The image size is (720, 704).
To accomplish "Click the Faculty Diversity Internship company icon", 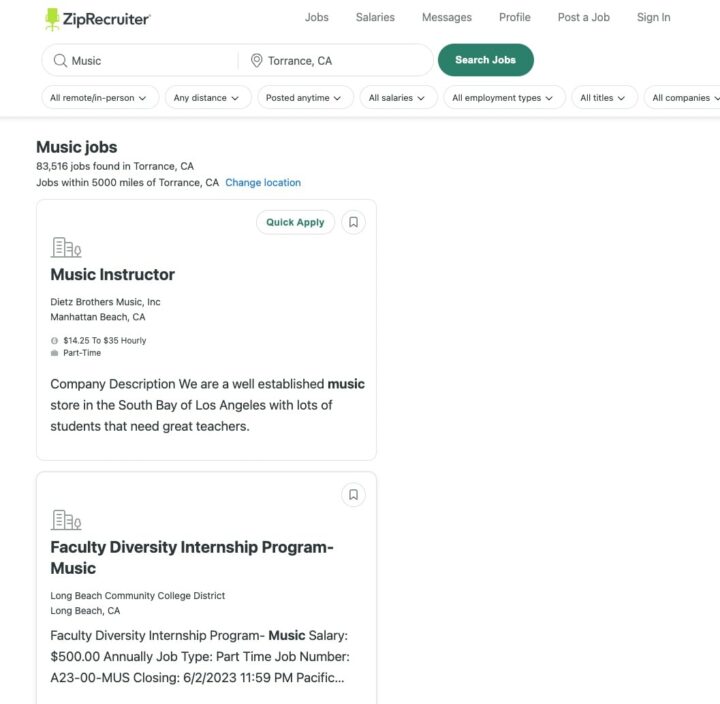I will click(66, 519).
